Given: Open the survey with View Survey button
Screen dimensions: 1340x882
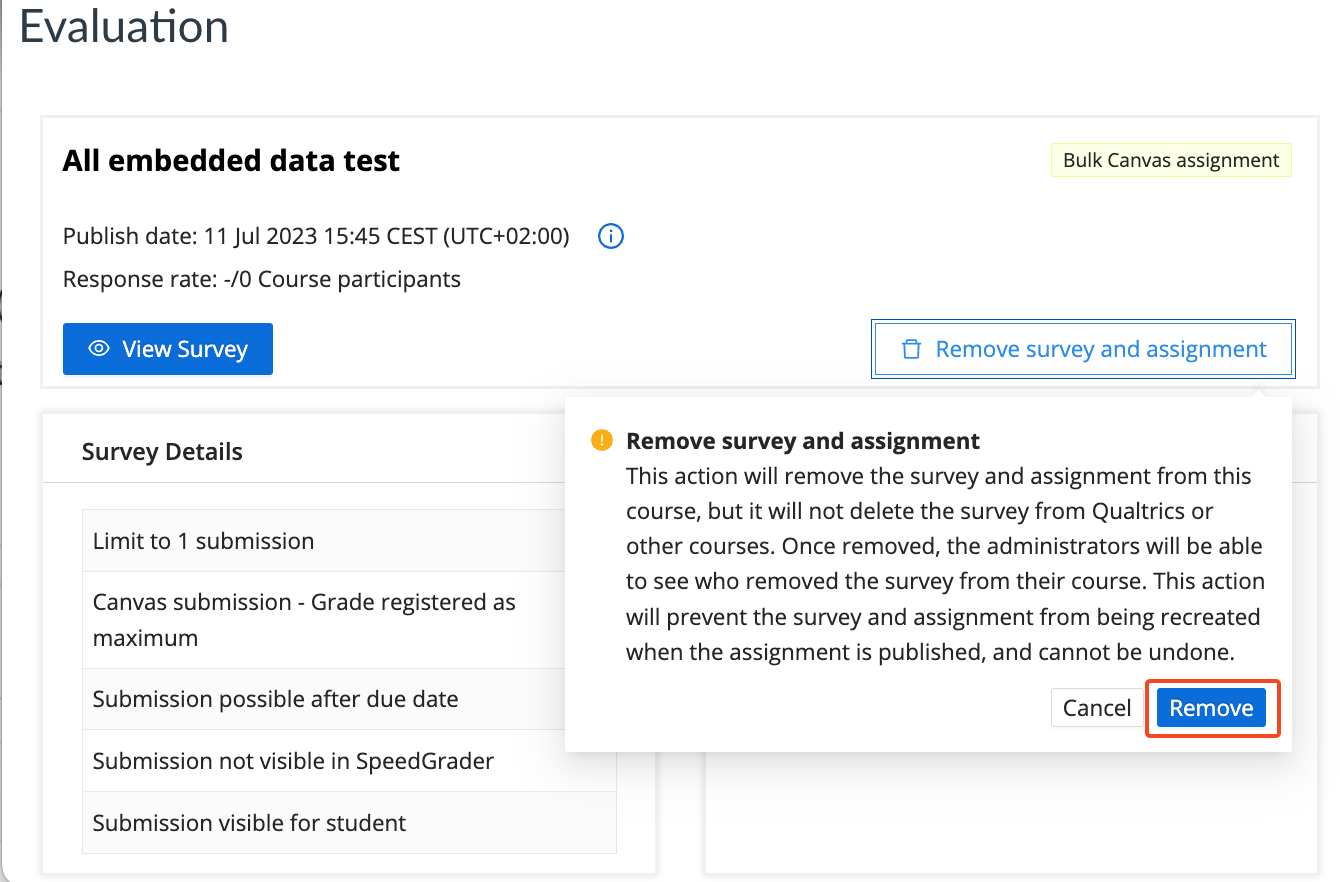Looking at the screenshot, I should click(168, 349).
